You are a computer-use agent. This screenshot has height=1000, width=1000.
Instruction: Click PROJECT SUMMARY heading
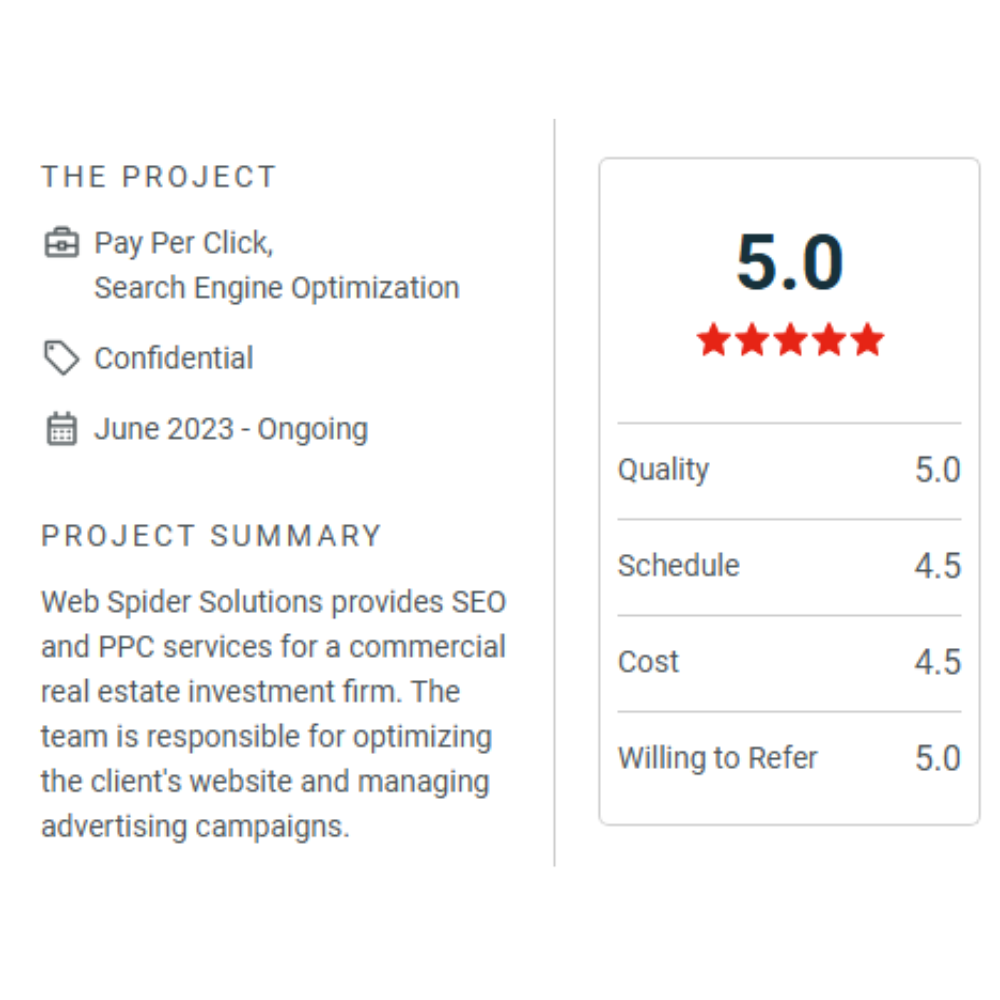[x=211, y=536]
